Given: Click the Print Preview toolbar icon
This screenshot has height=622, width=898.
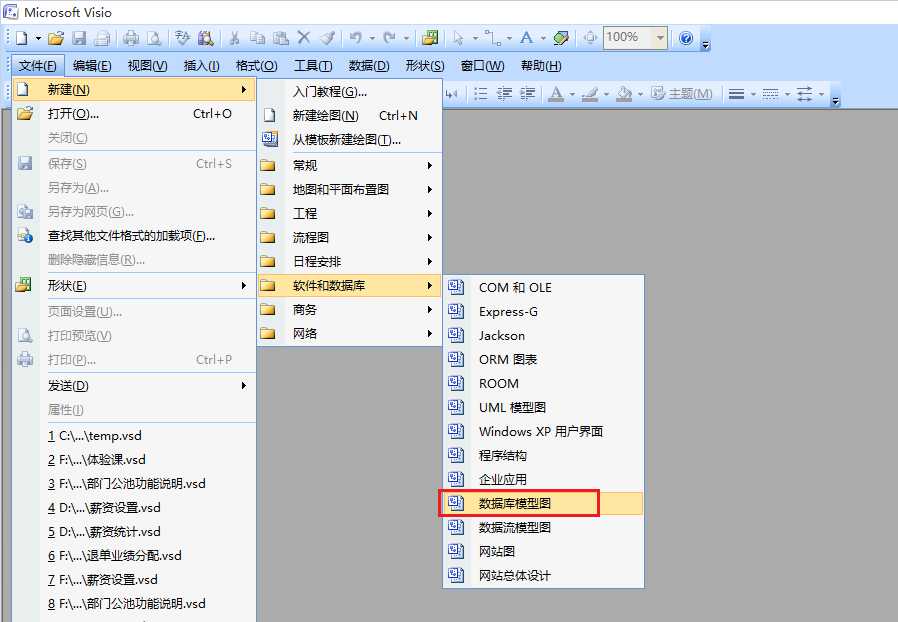Looking at the screenshot, I should 154,38.
